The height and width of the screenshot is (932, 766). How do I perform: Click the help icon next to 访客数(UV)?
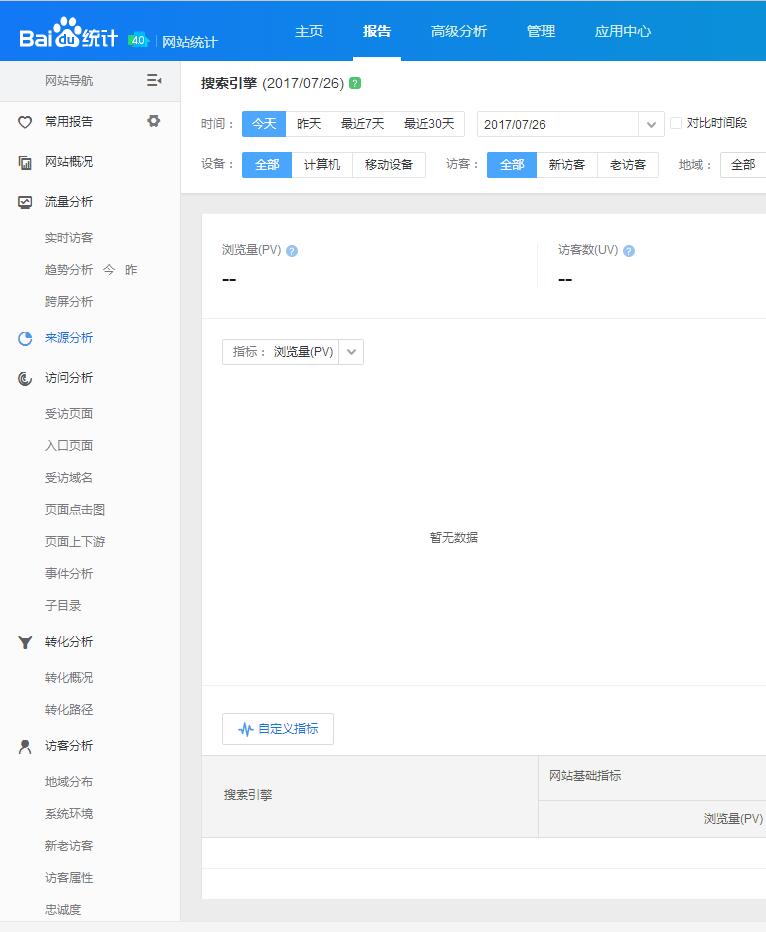click(x=629, y=251)
